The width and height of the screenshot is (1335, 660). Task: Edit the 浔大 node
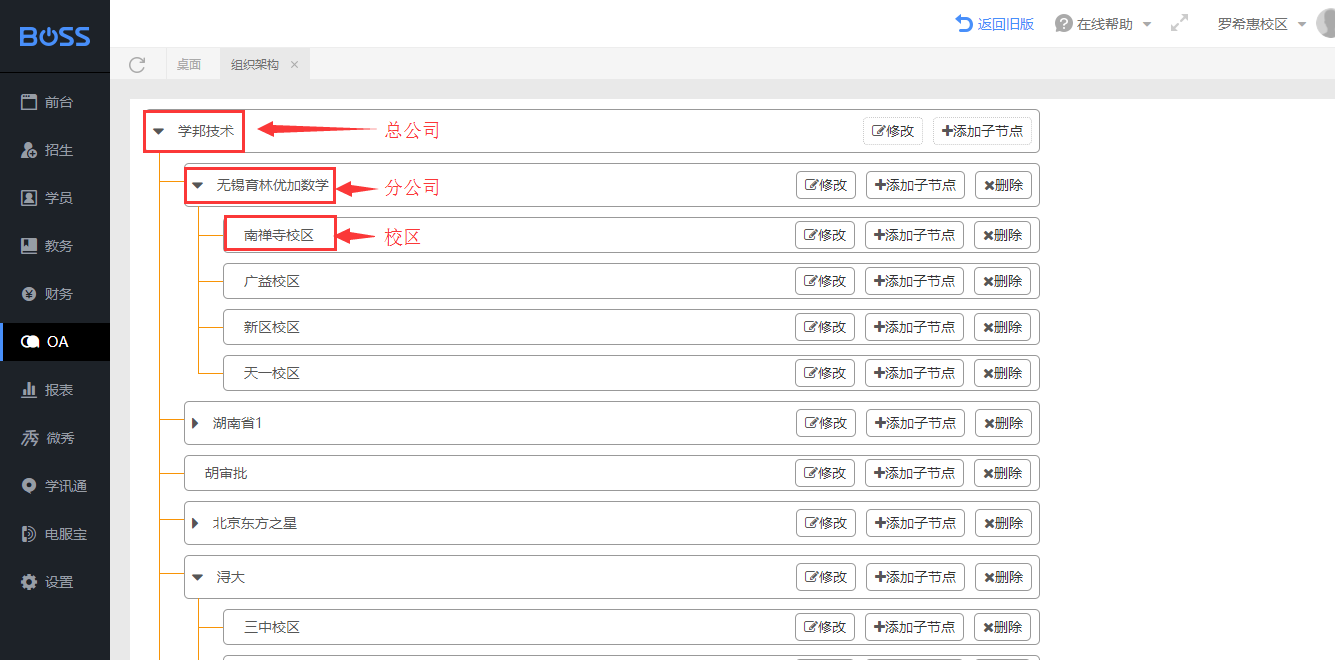[826, 577]
